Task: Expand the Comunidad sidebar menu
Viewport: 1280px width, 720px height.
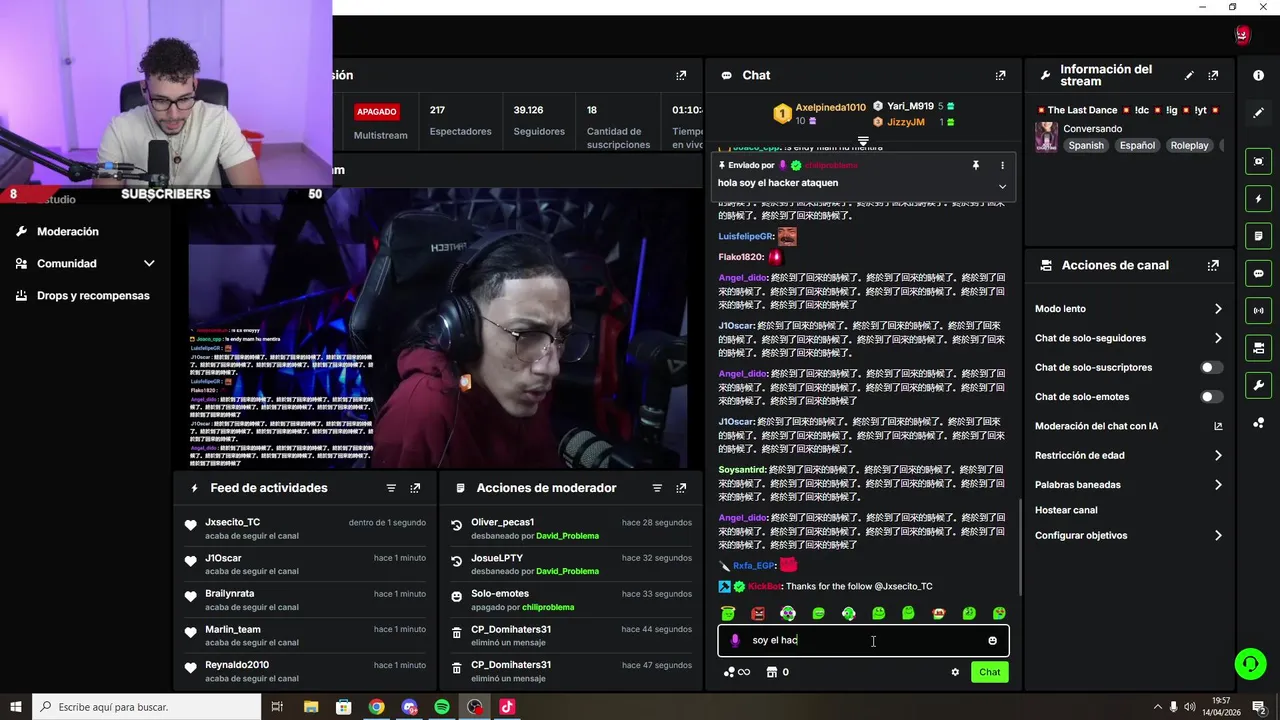Action: pyautogui.click(x=149, y=263)
